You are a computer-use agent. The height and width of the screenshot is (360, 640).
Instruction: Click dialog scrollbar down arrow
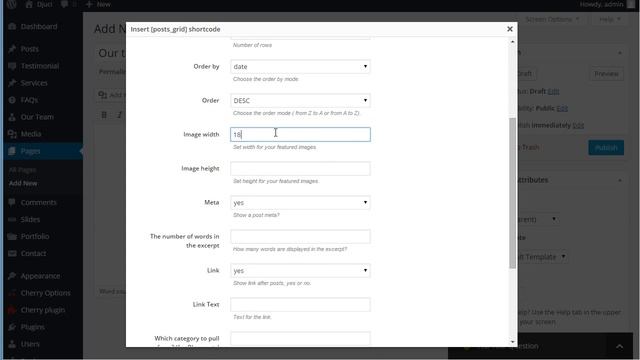click(512, 342)
